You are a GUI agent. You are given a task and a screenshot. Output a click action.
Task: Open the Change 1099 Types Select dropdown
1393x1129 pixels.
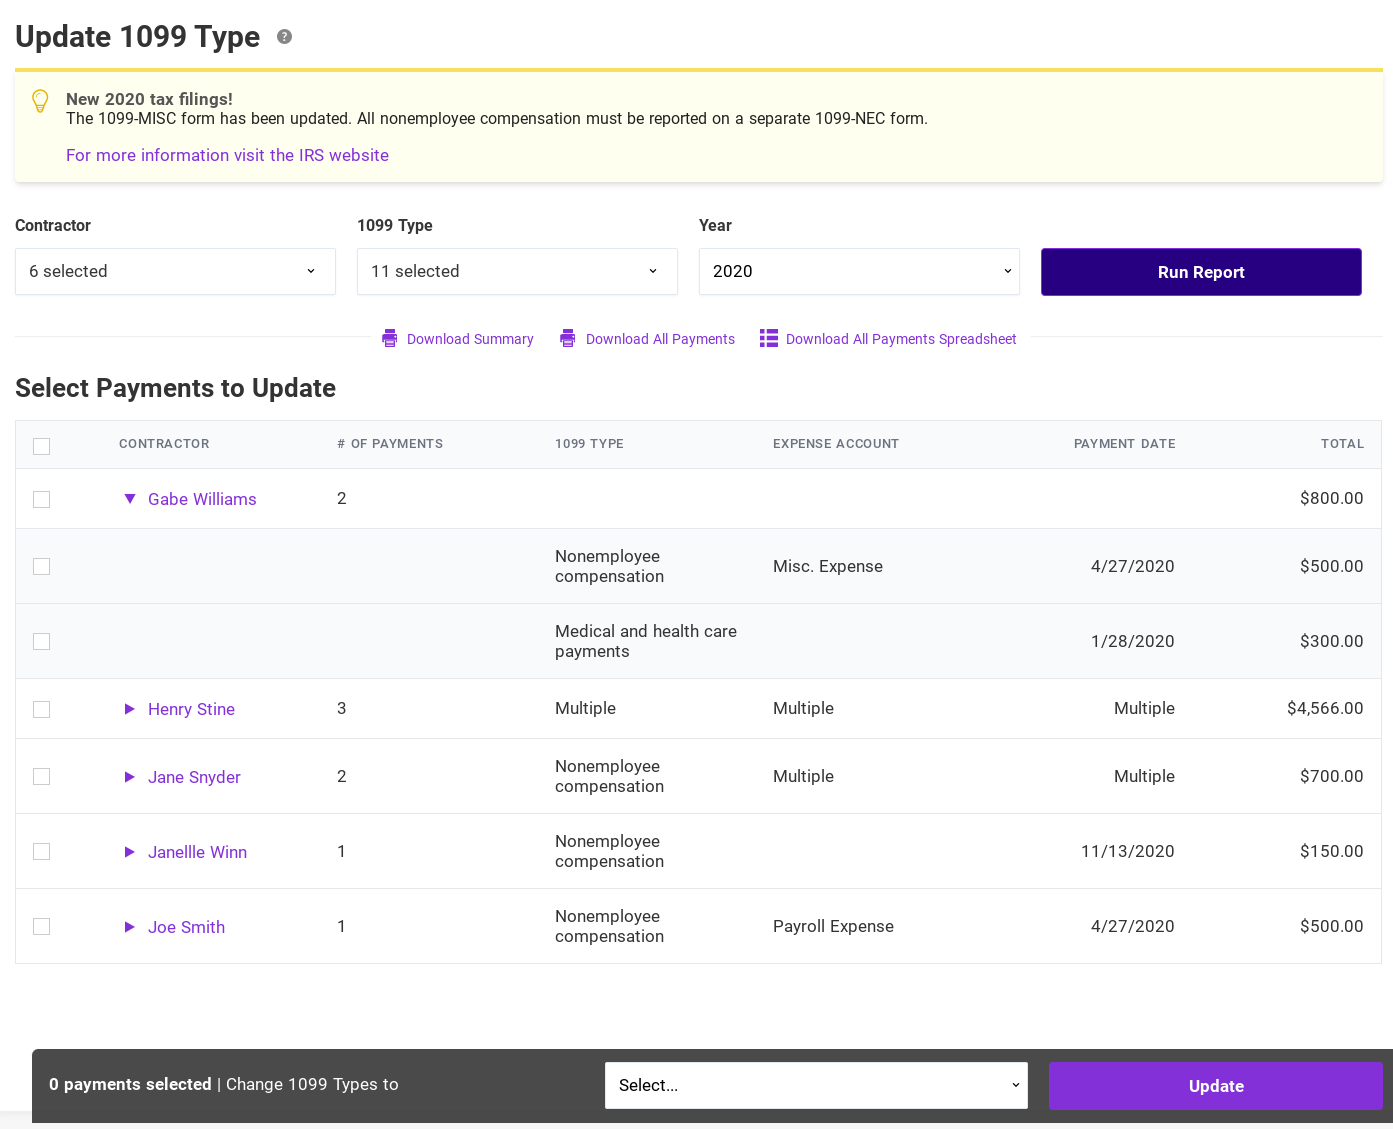816,1086
